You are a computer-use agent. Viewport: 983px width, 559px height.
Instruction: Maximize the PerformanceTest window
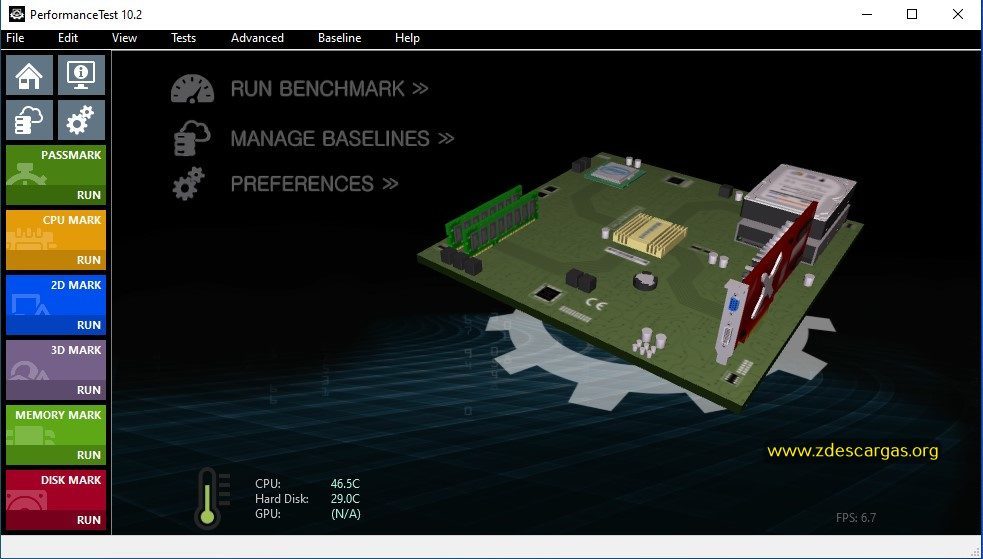(912, 14)
